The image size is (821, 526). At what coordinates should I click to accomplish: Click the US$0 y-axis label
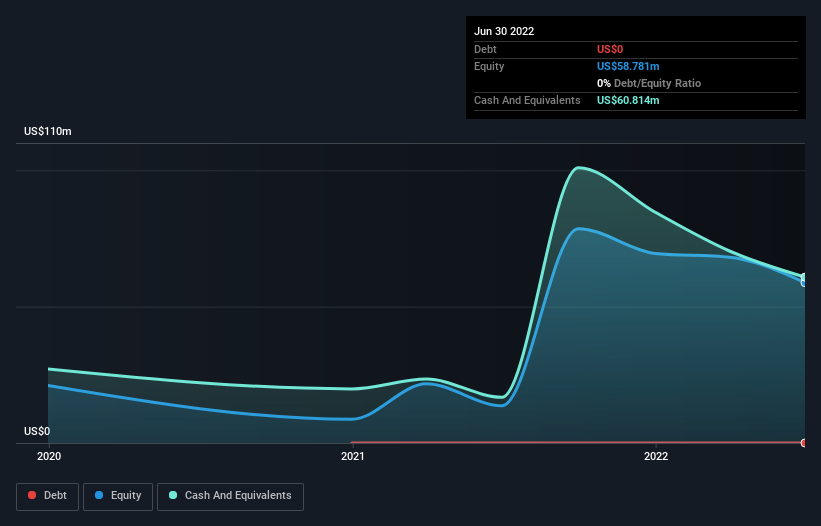[37, 431]
